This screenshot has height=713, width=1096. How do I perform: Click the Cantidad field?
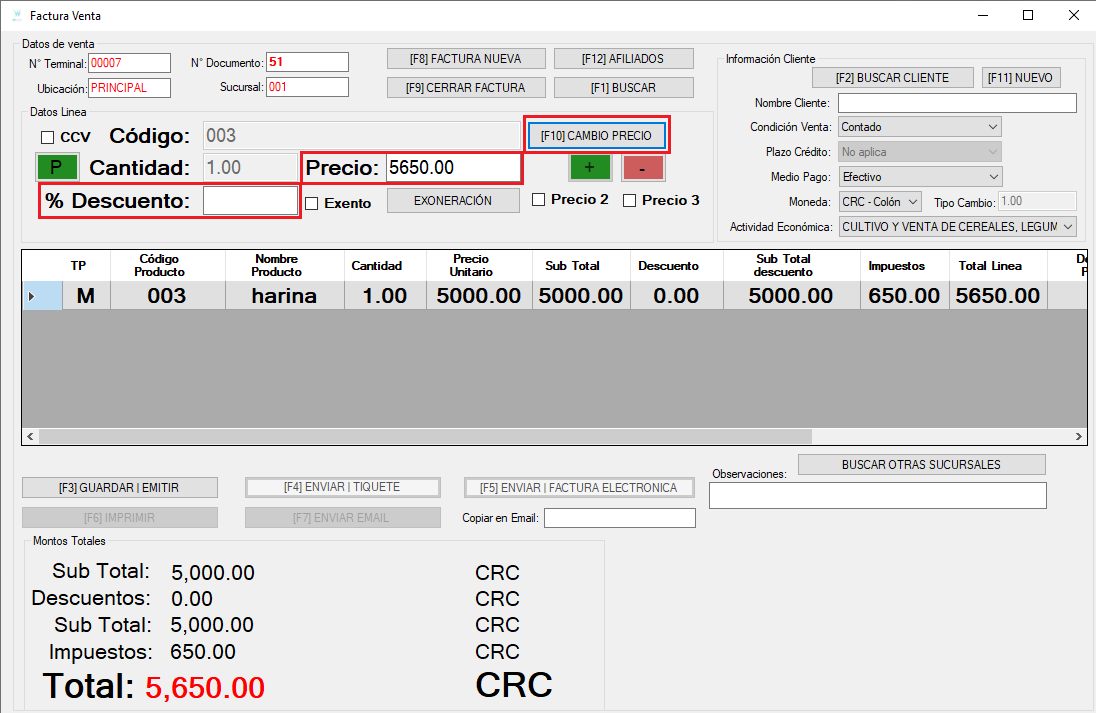(x=251, y=168)
